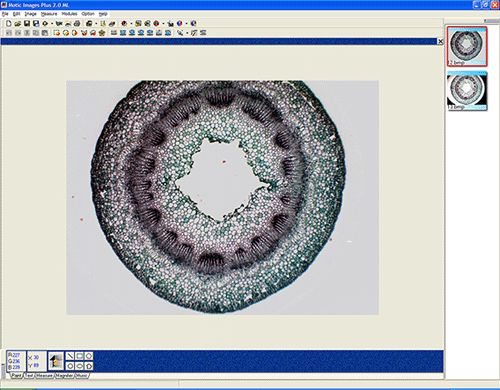Click the New document icon
The height and width of the screenshot is (390, 500).
point(9,23)
